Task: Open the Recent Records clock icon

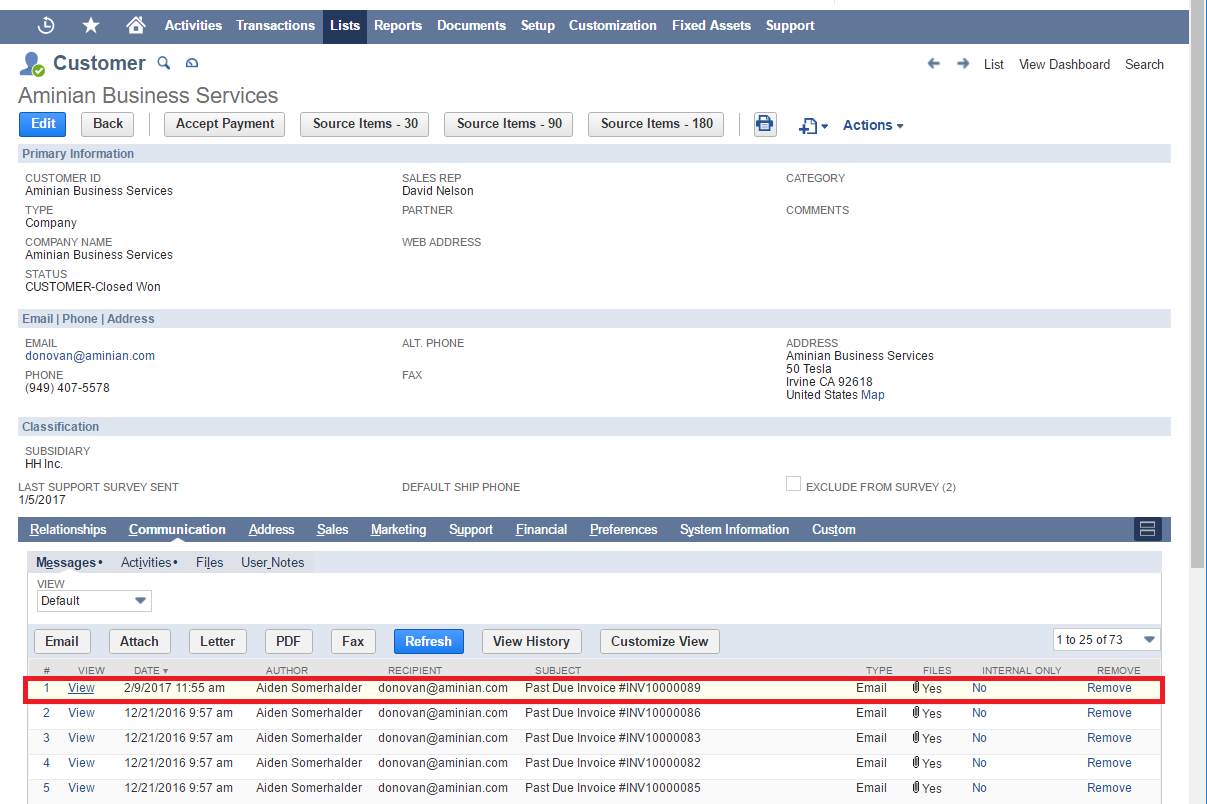Action: point(46,25)
